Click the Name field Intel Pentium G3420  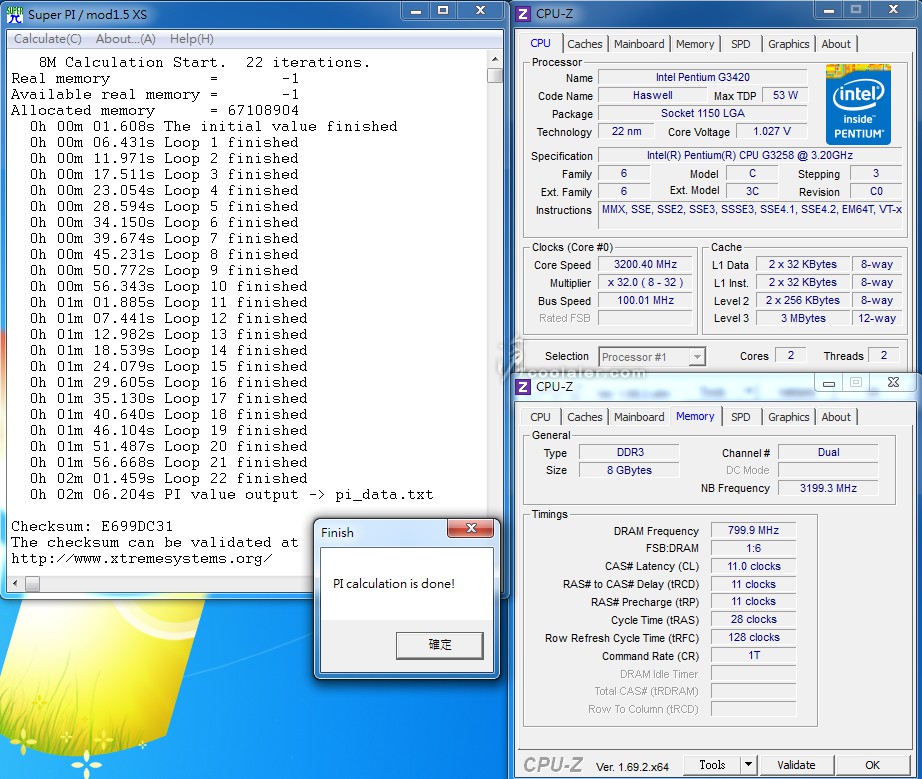click(702, 77)
